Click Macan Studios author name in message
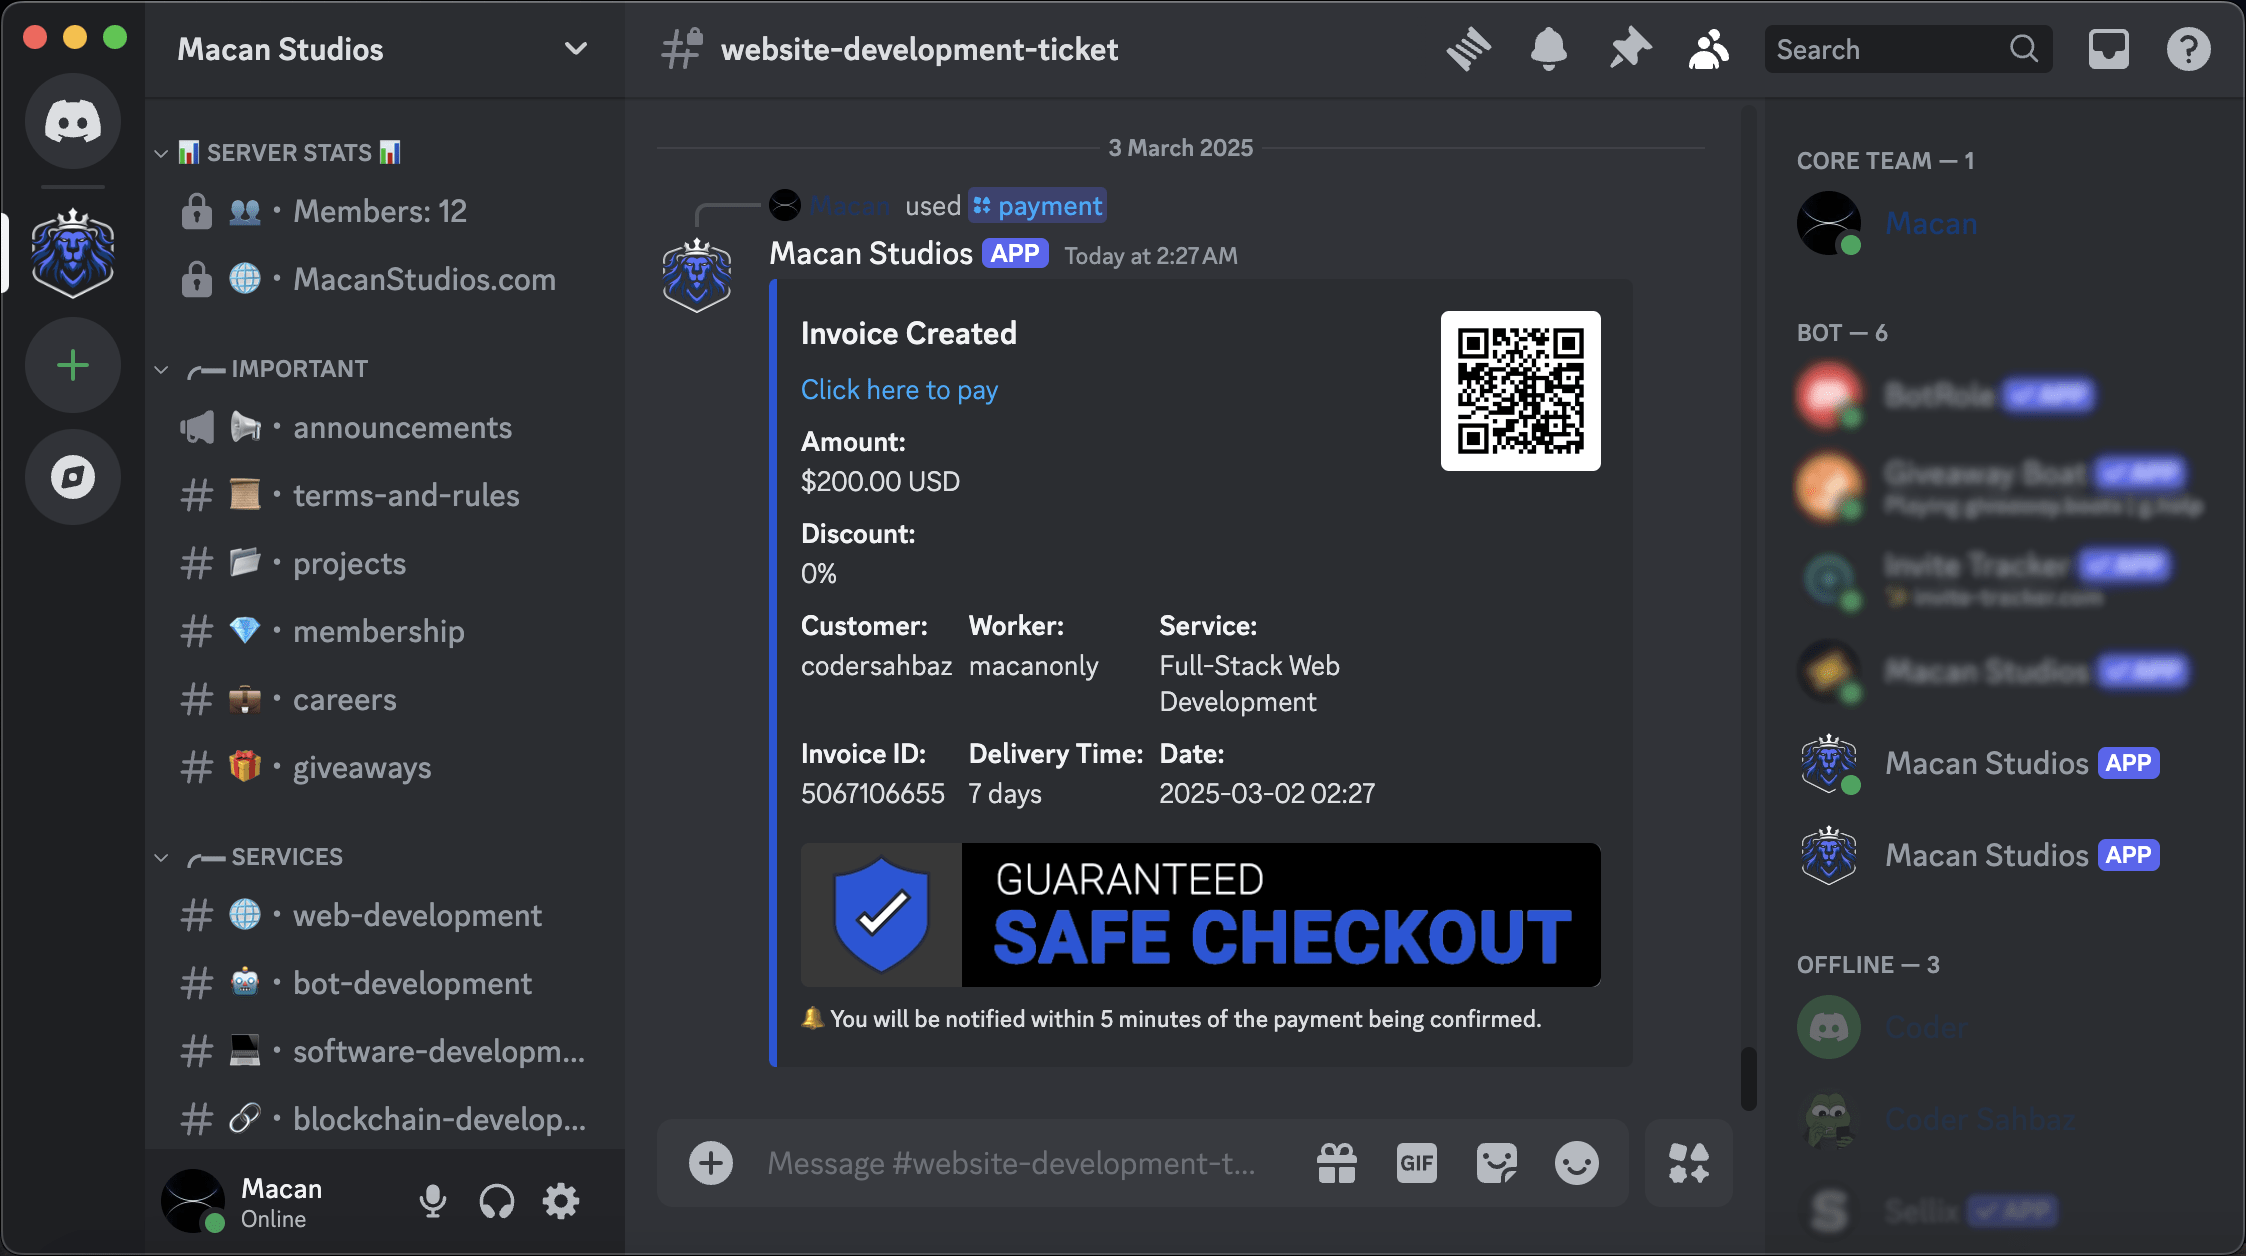This screenshot has height=1256, width=2246. tap(871, 254)
